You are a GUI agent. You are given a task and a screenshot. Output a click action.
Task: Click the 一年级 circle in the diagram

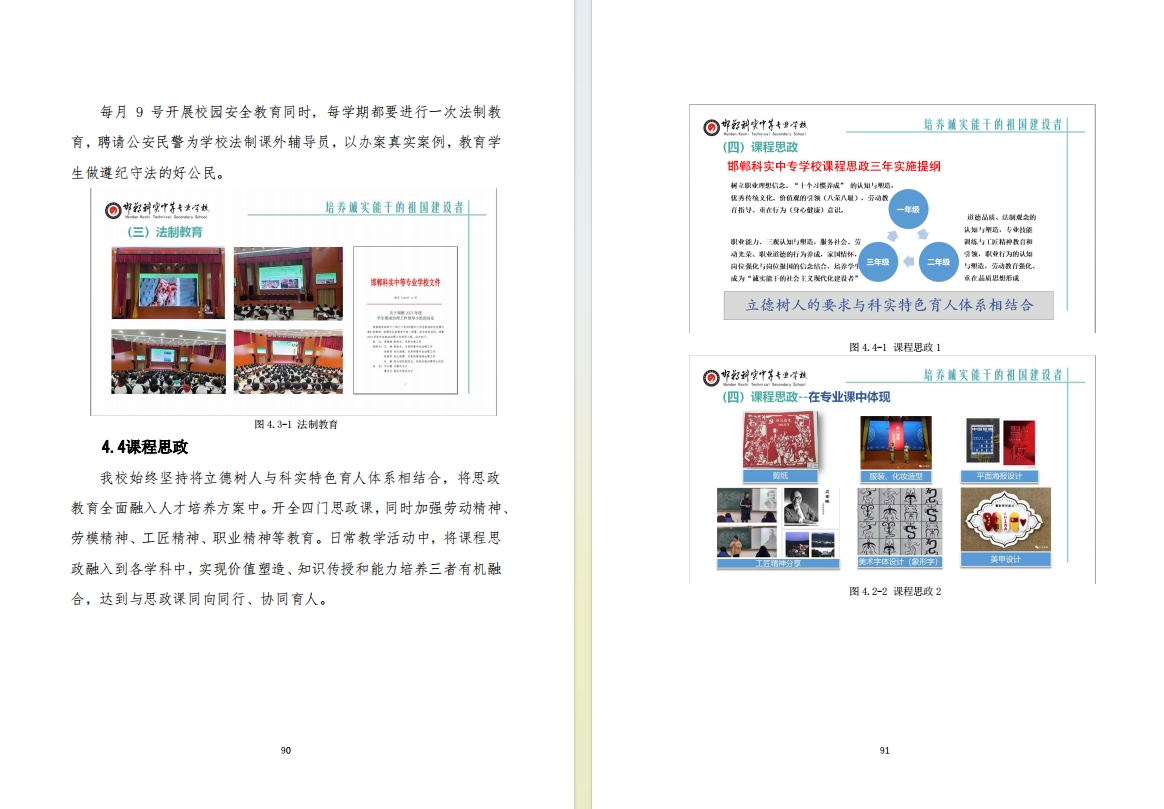(908, 209)
